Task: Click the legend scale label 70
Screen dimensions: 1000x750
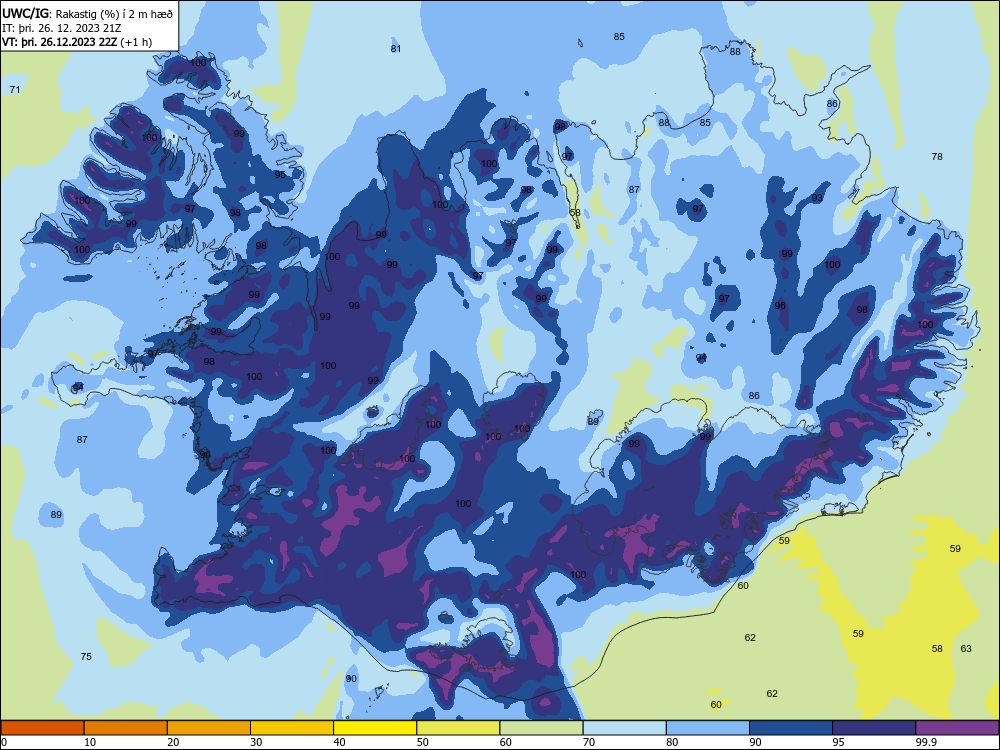Action: (589, 742)
